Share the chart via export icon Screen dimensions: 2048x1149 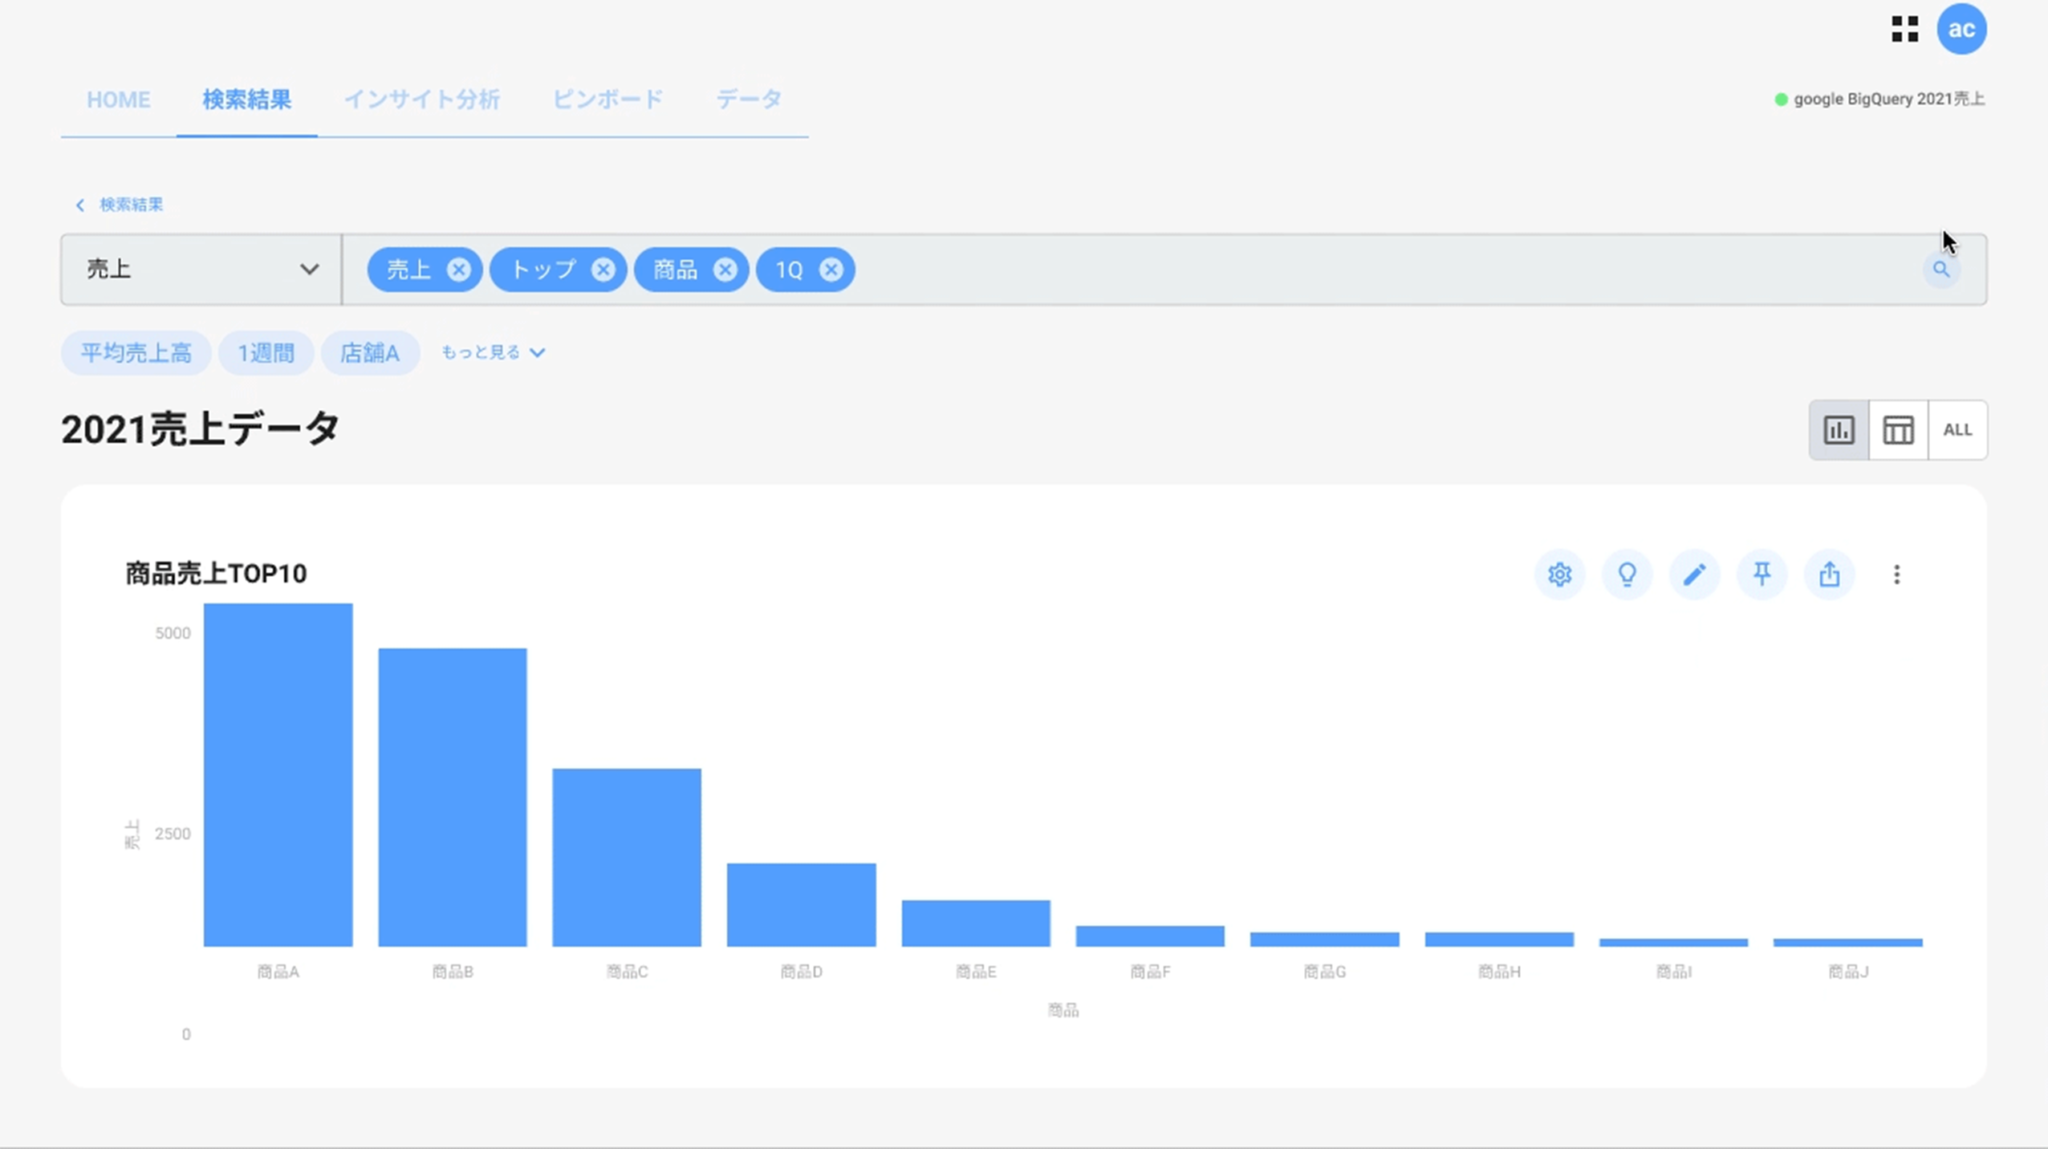click(1829, 574)
